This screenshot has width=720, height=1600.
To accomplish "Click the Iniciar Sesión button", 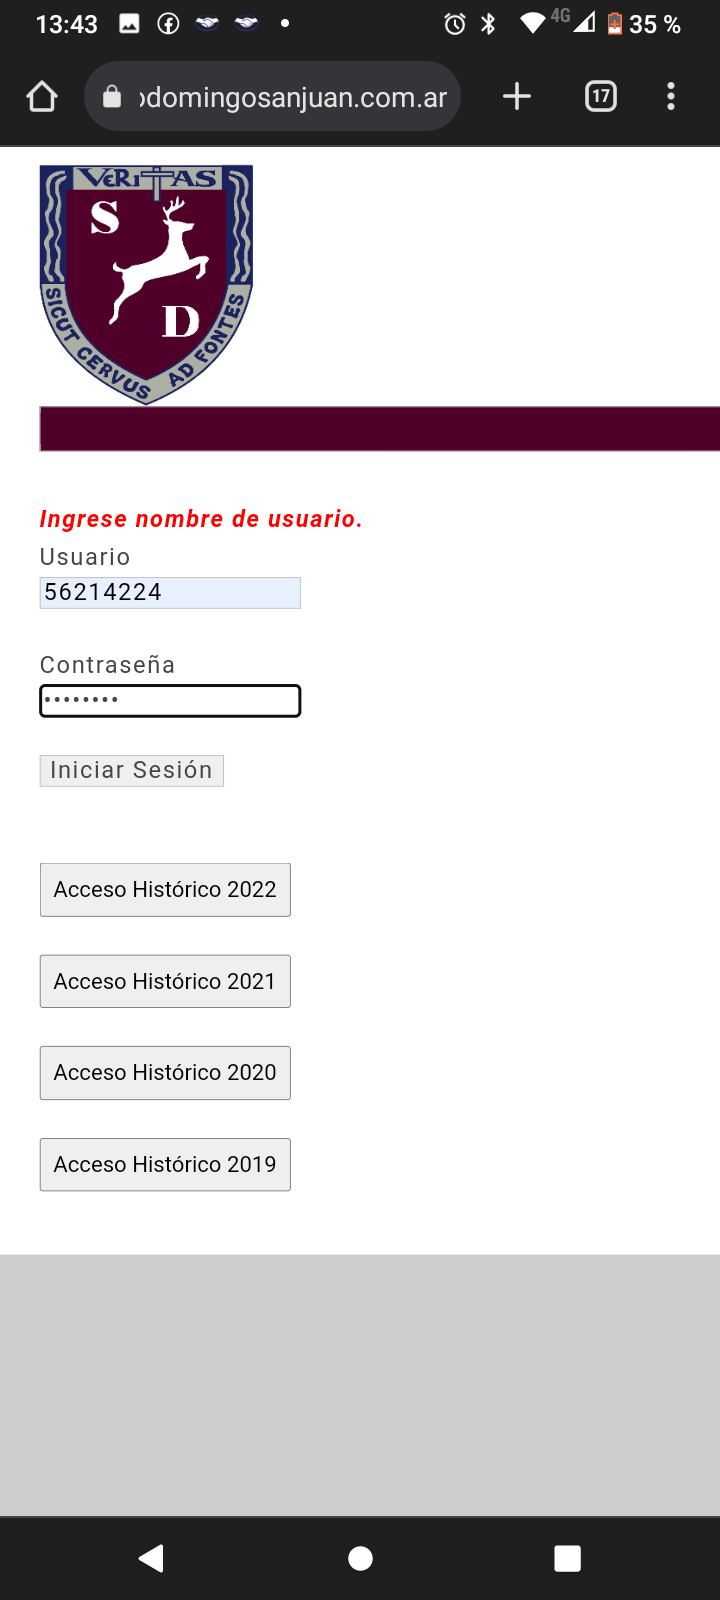I will pos(131,771).
